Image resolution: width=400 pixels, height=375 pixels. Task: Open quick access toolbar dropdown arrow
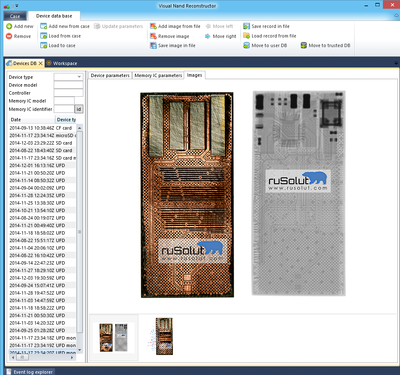17,6
